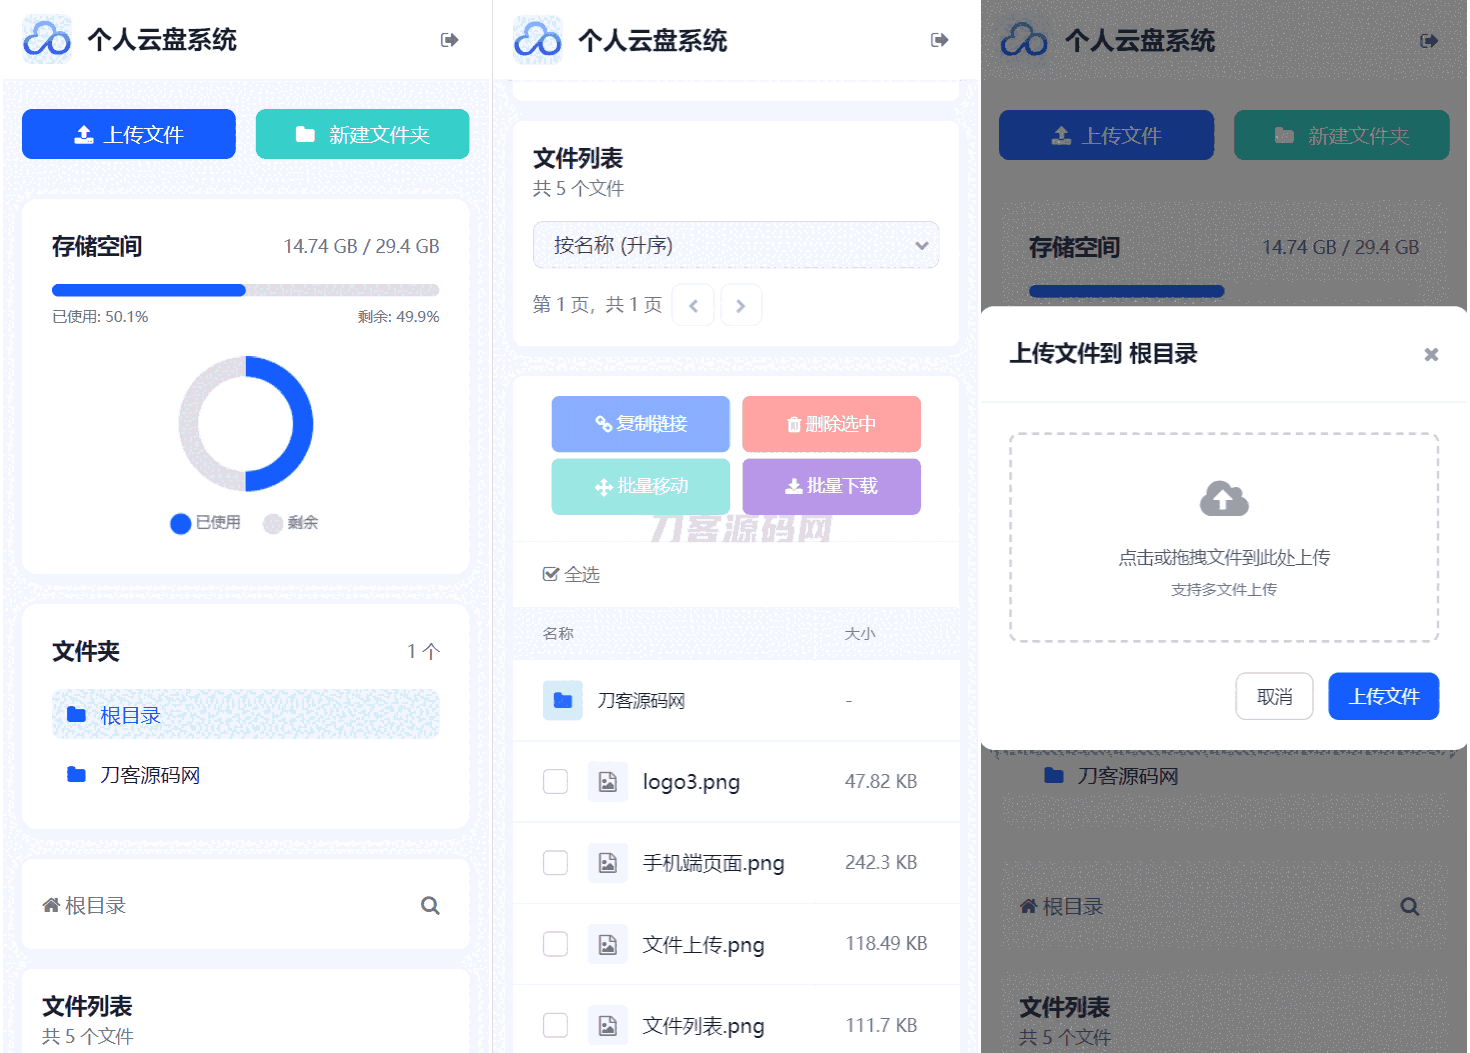Click the cloud logo icon

pos(47,40)
